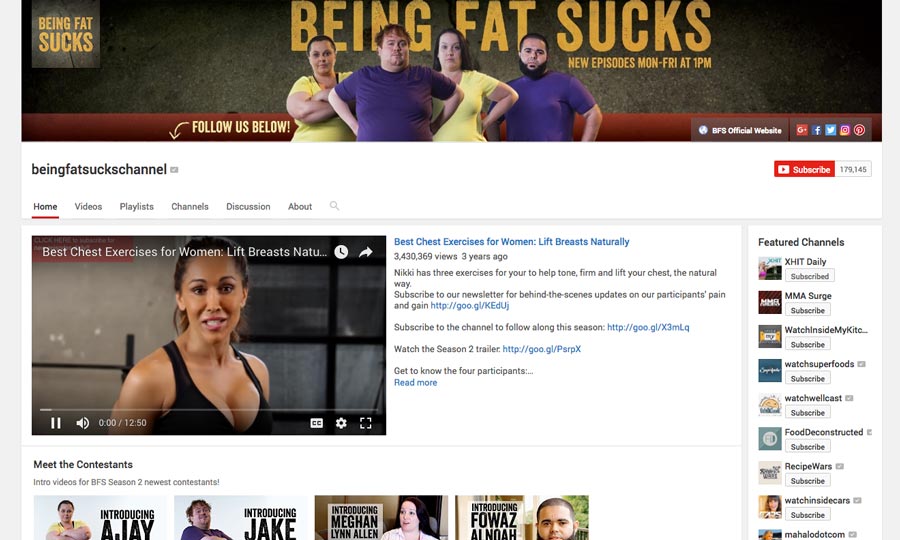The height and width of the screenshot is (540, 900).
Task: Select the Home tab
Action: (45, 207)
